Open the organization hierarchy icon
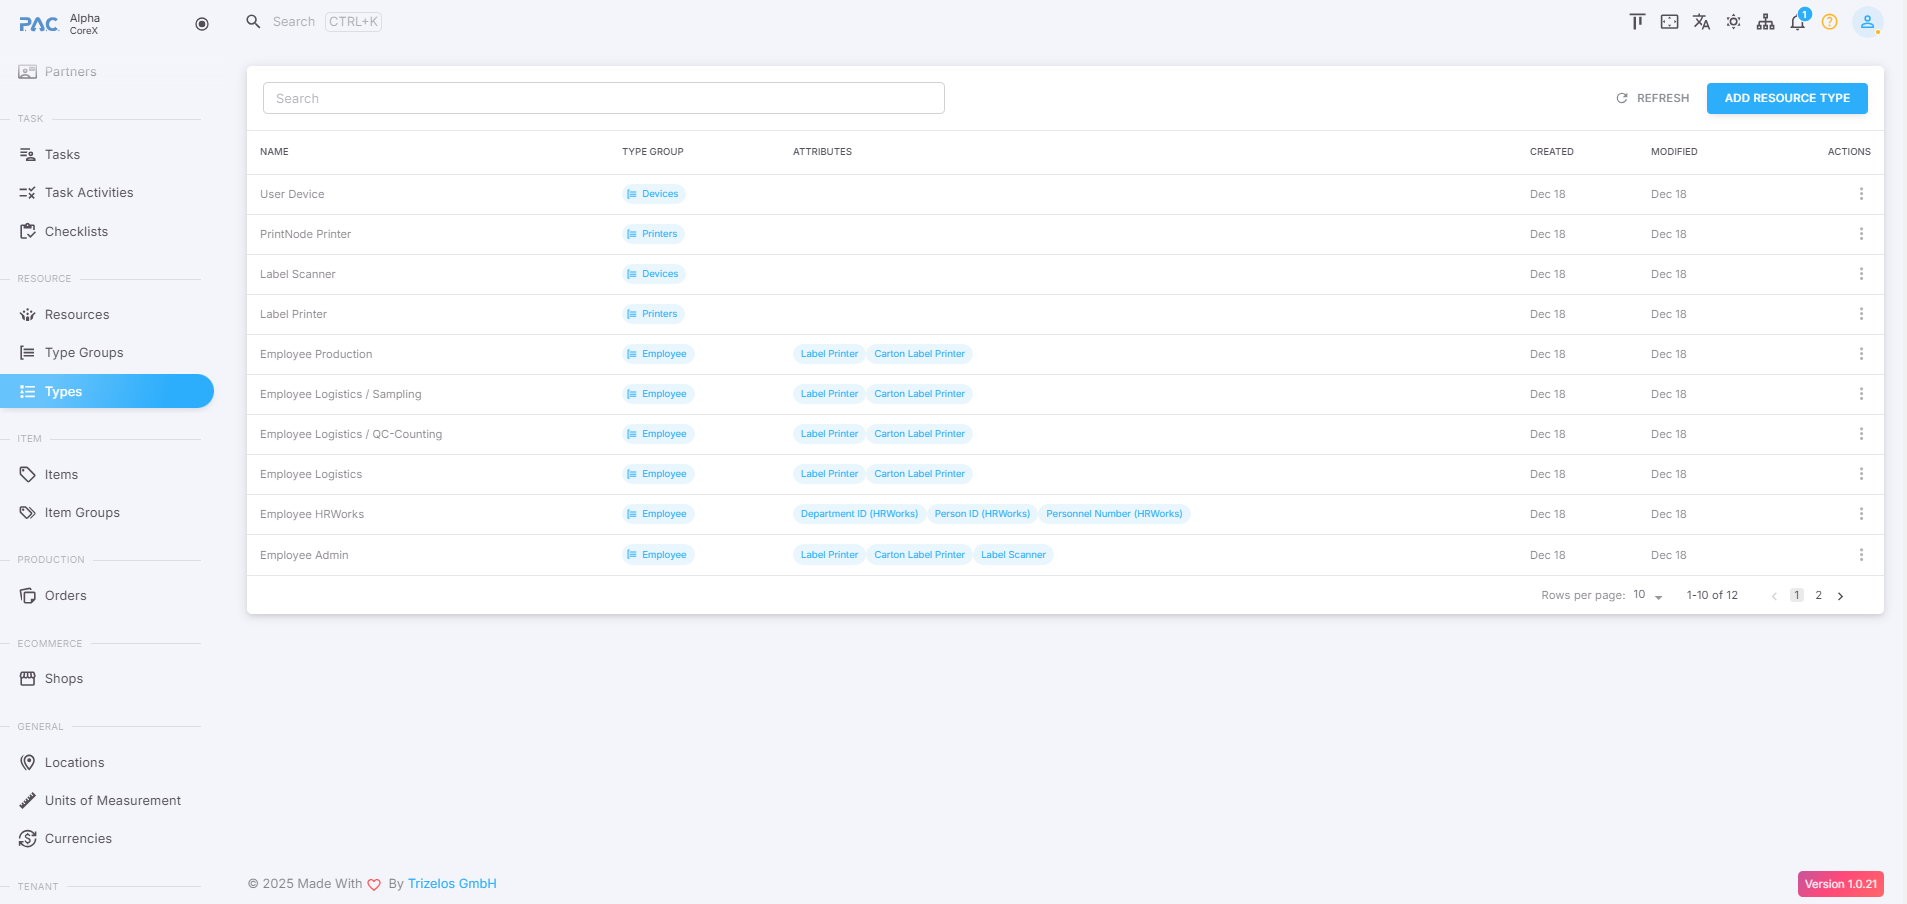Image resolution: width=1907 pixels, height=904 pixels. pyautogui.click(x=1765, y=22)
